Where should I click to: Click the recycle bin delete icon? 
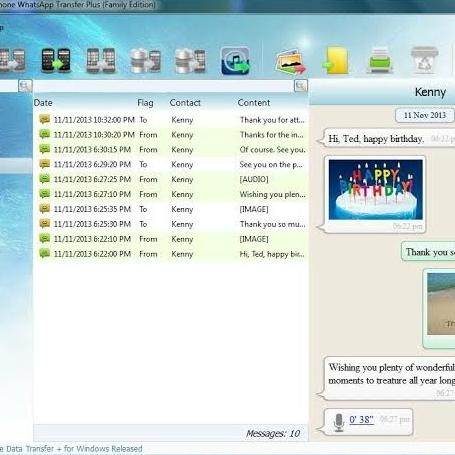click(x=424, y=60)
